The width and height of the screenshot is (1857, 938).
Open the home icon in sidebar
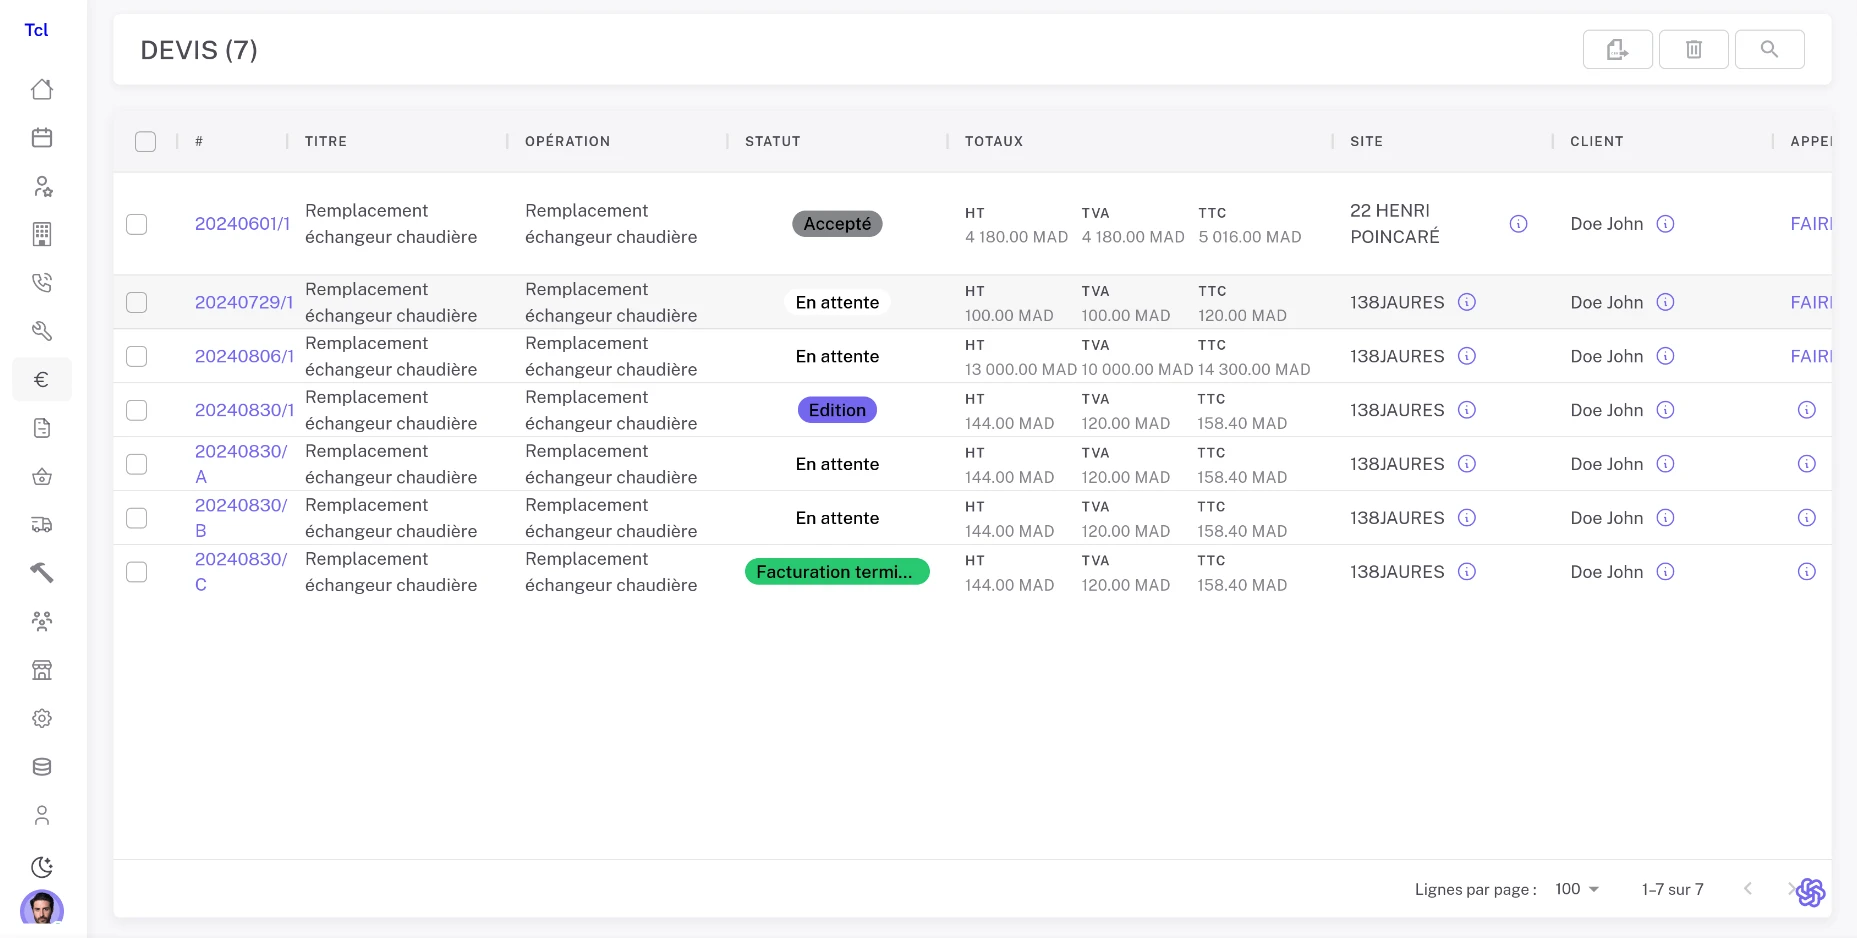coord(42,89)
